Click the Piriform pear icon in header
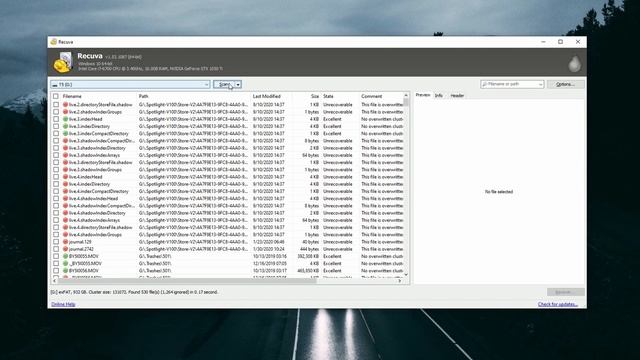 [x=575, y=64]
